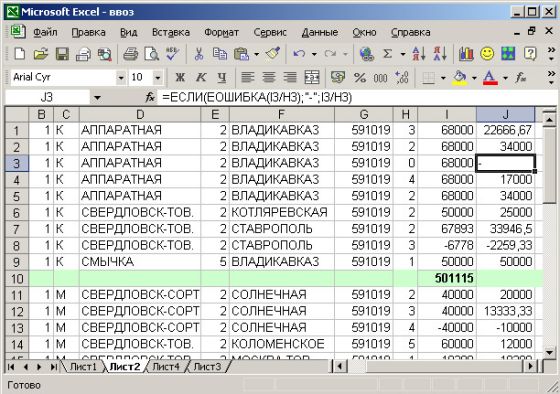Select column D header
The height and width of the screenshot is (394, 560).
point(140,114)
